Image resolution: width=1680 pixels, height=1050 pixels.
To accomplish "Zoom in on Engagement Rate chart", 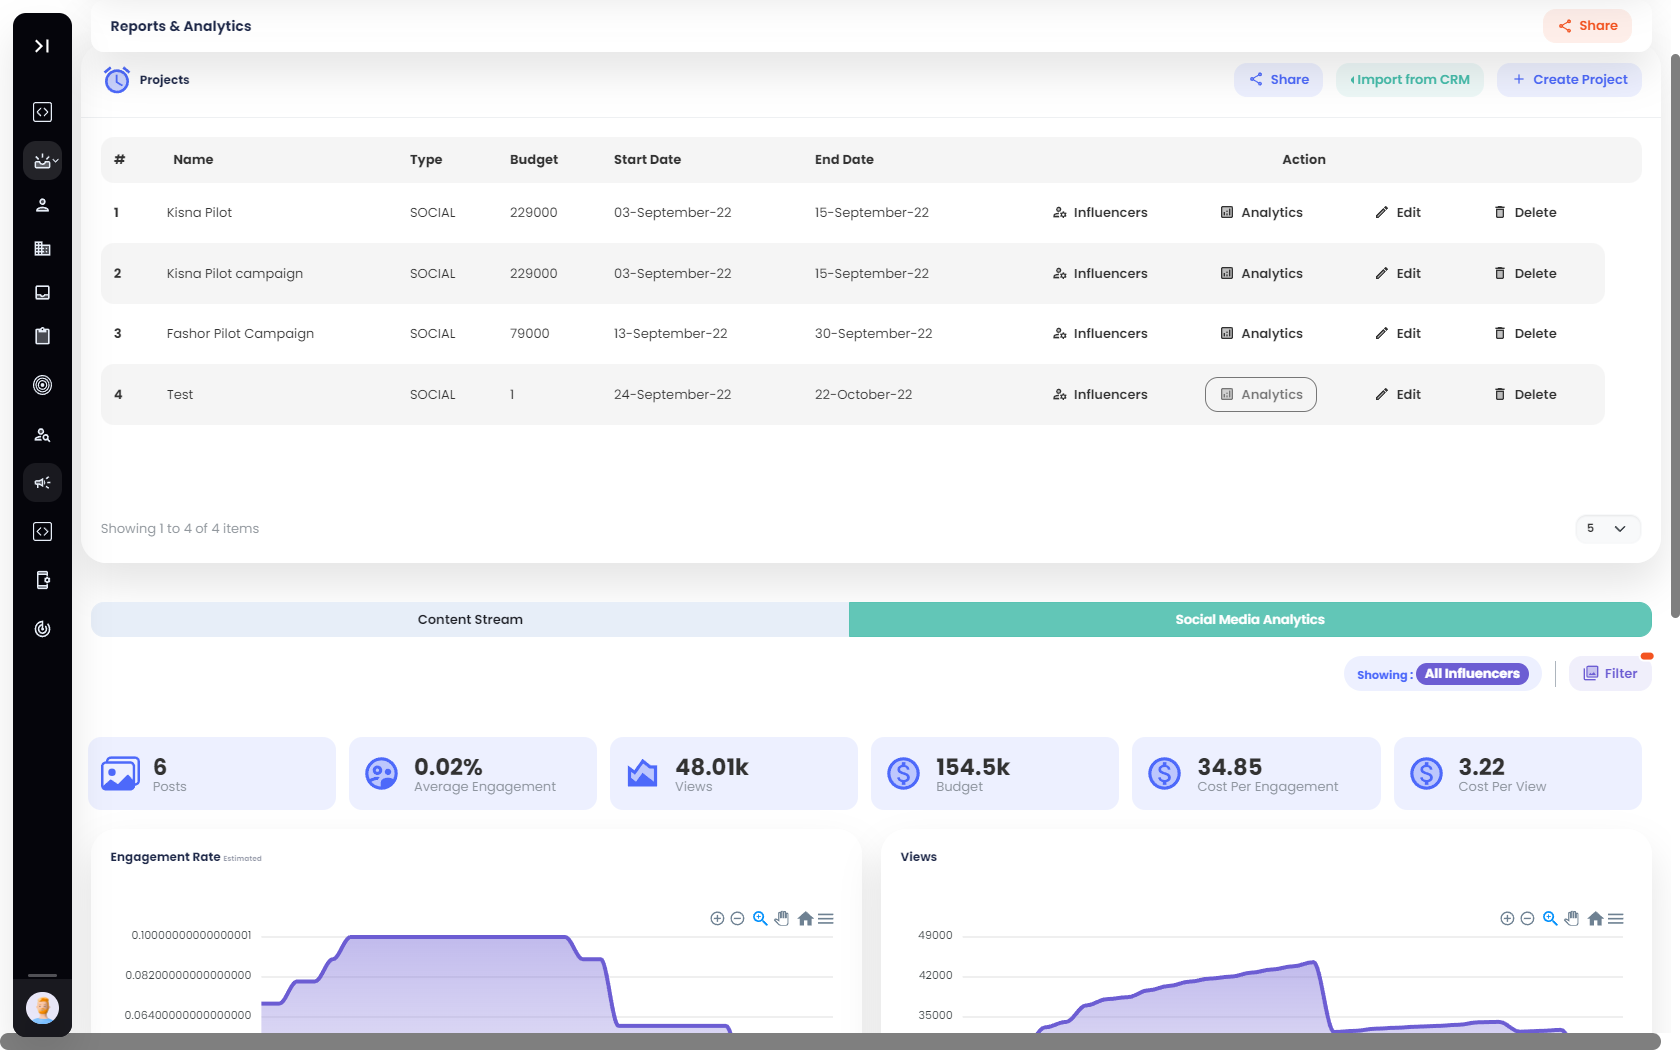I will point(717,918).
